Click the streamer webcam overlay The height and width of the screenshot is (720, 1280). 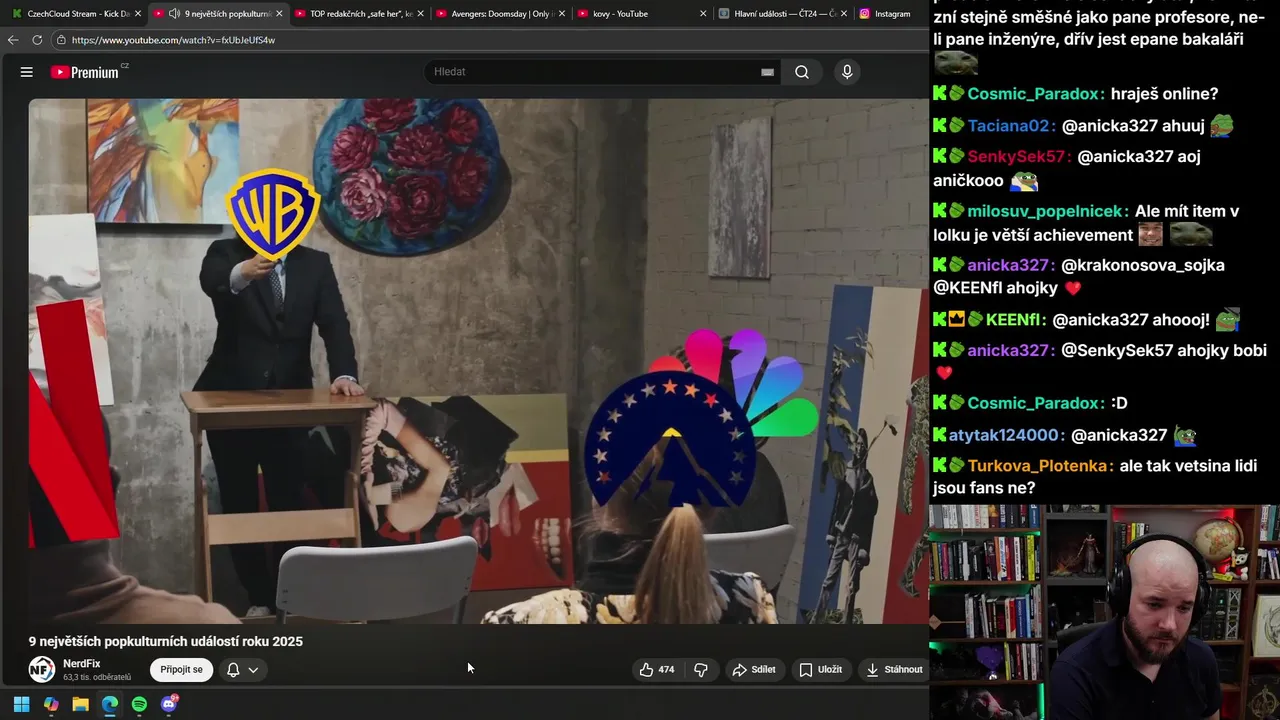pos(1104,612)
